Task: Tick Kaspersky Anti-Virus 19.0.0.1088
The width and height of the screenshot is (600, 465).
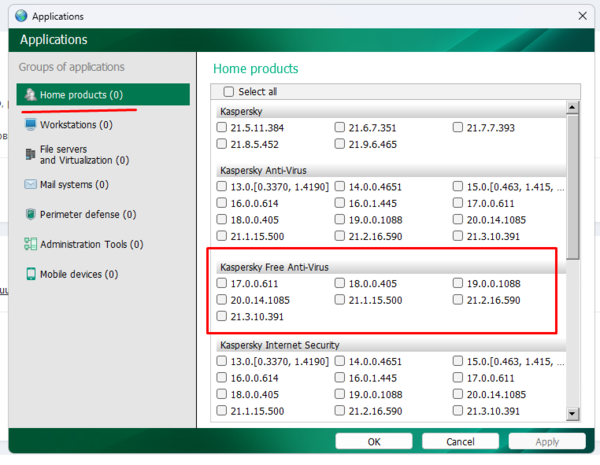Action: pos(339,219)
